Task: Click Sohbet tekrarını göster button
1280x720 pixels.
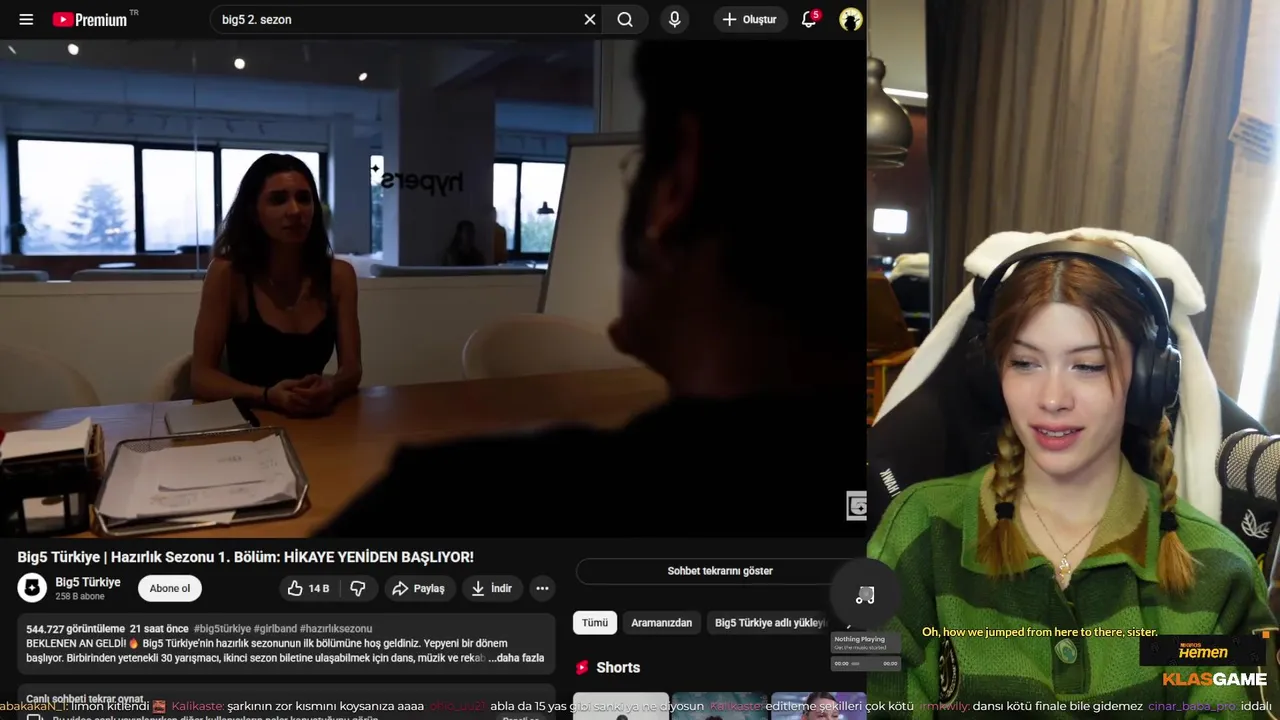Action: click(x=720, y=571)
